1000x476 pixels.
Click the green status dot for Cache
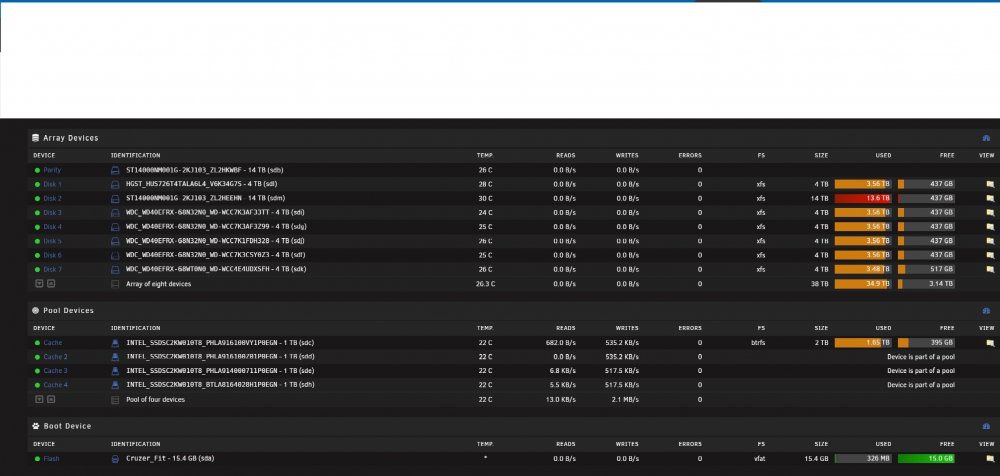[x=37, y=343]
